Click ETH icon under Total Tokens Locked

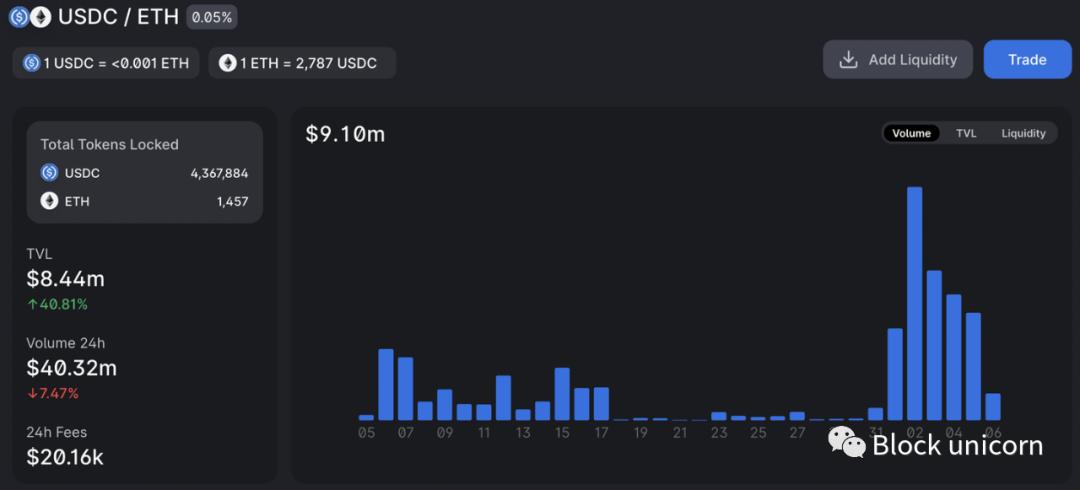[49, 201]
